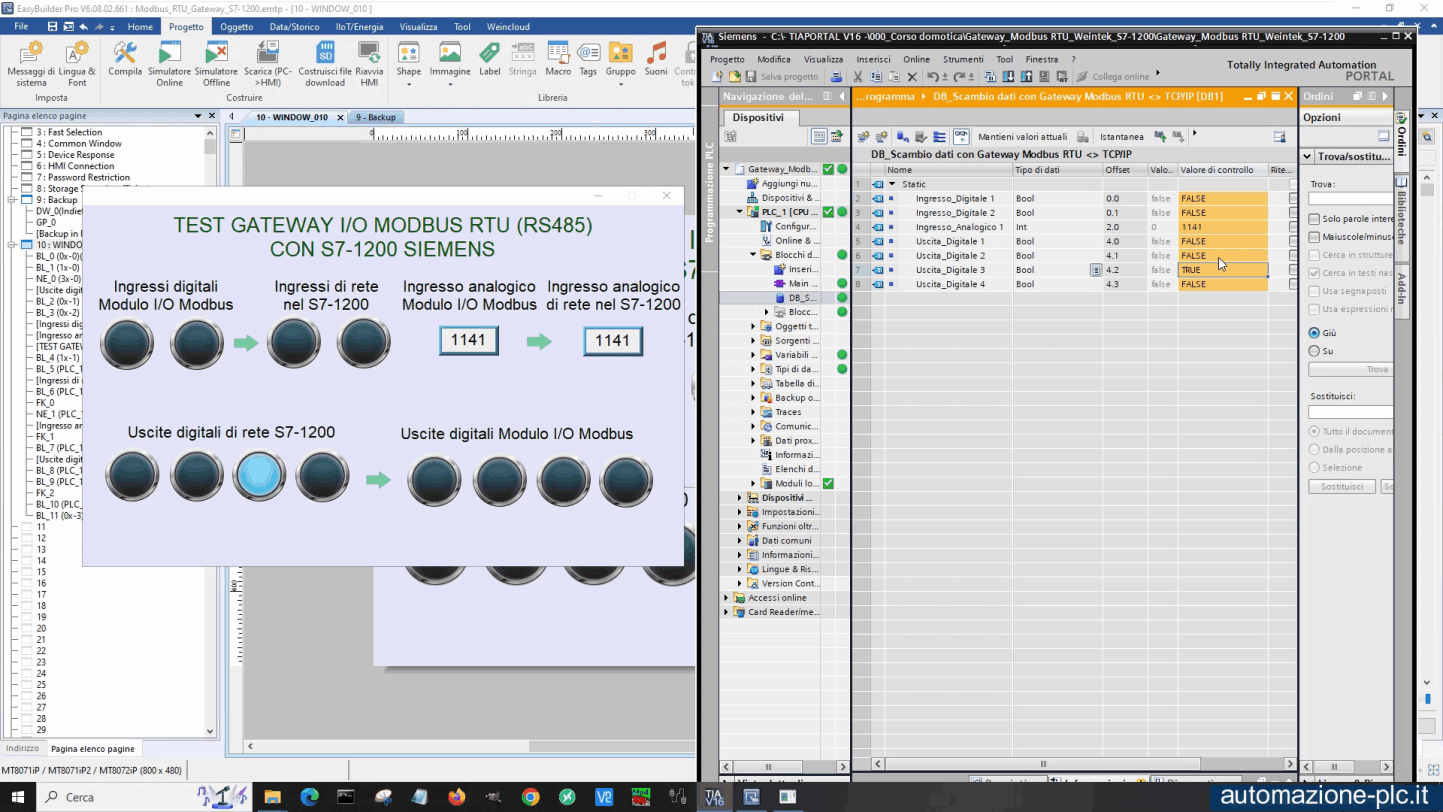Click the Sostituisci text input field
Viewport: 1443px width, 812px height.
(x=1352, y=412)
